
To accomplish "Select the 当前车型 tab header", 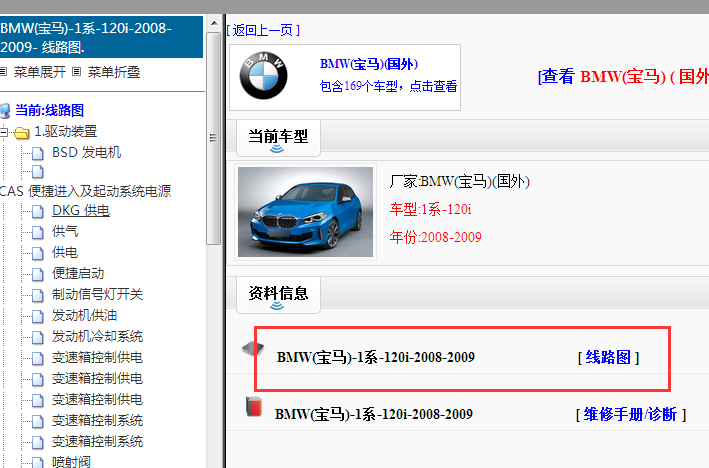I will coord(278,136).
